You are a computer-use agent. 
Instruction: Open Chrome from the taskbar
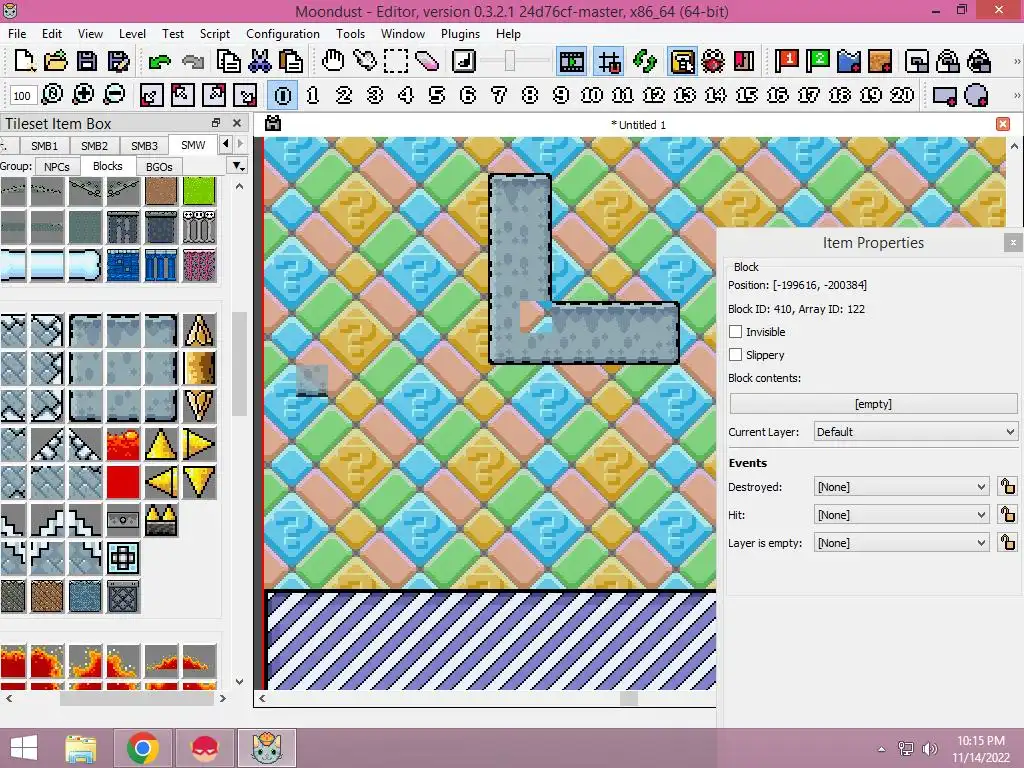[x=142, y=748]
